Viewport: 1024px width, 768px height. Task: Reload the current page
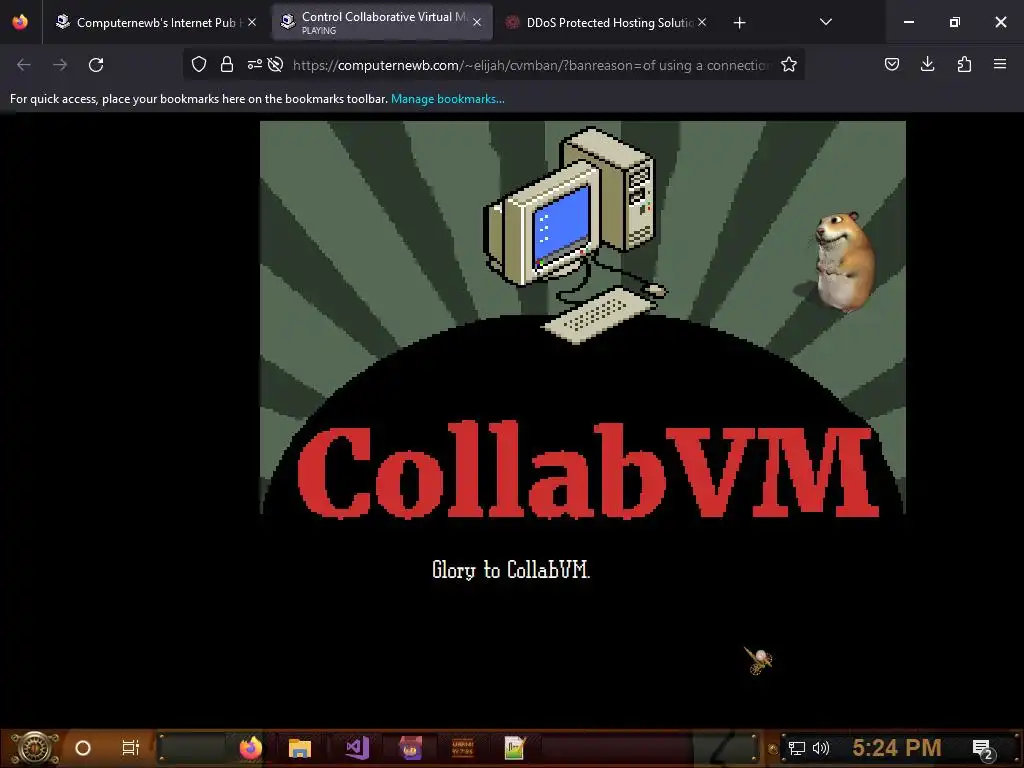pyautogui.click(x=96, y=65)
